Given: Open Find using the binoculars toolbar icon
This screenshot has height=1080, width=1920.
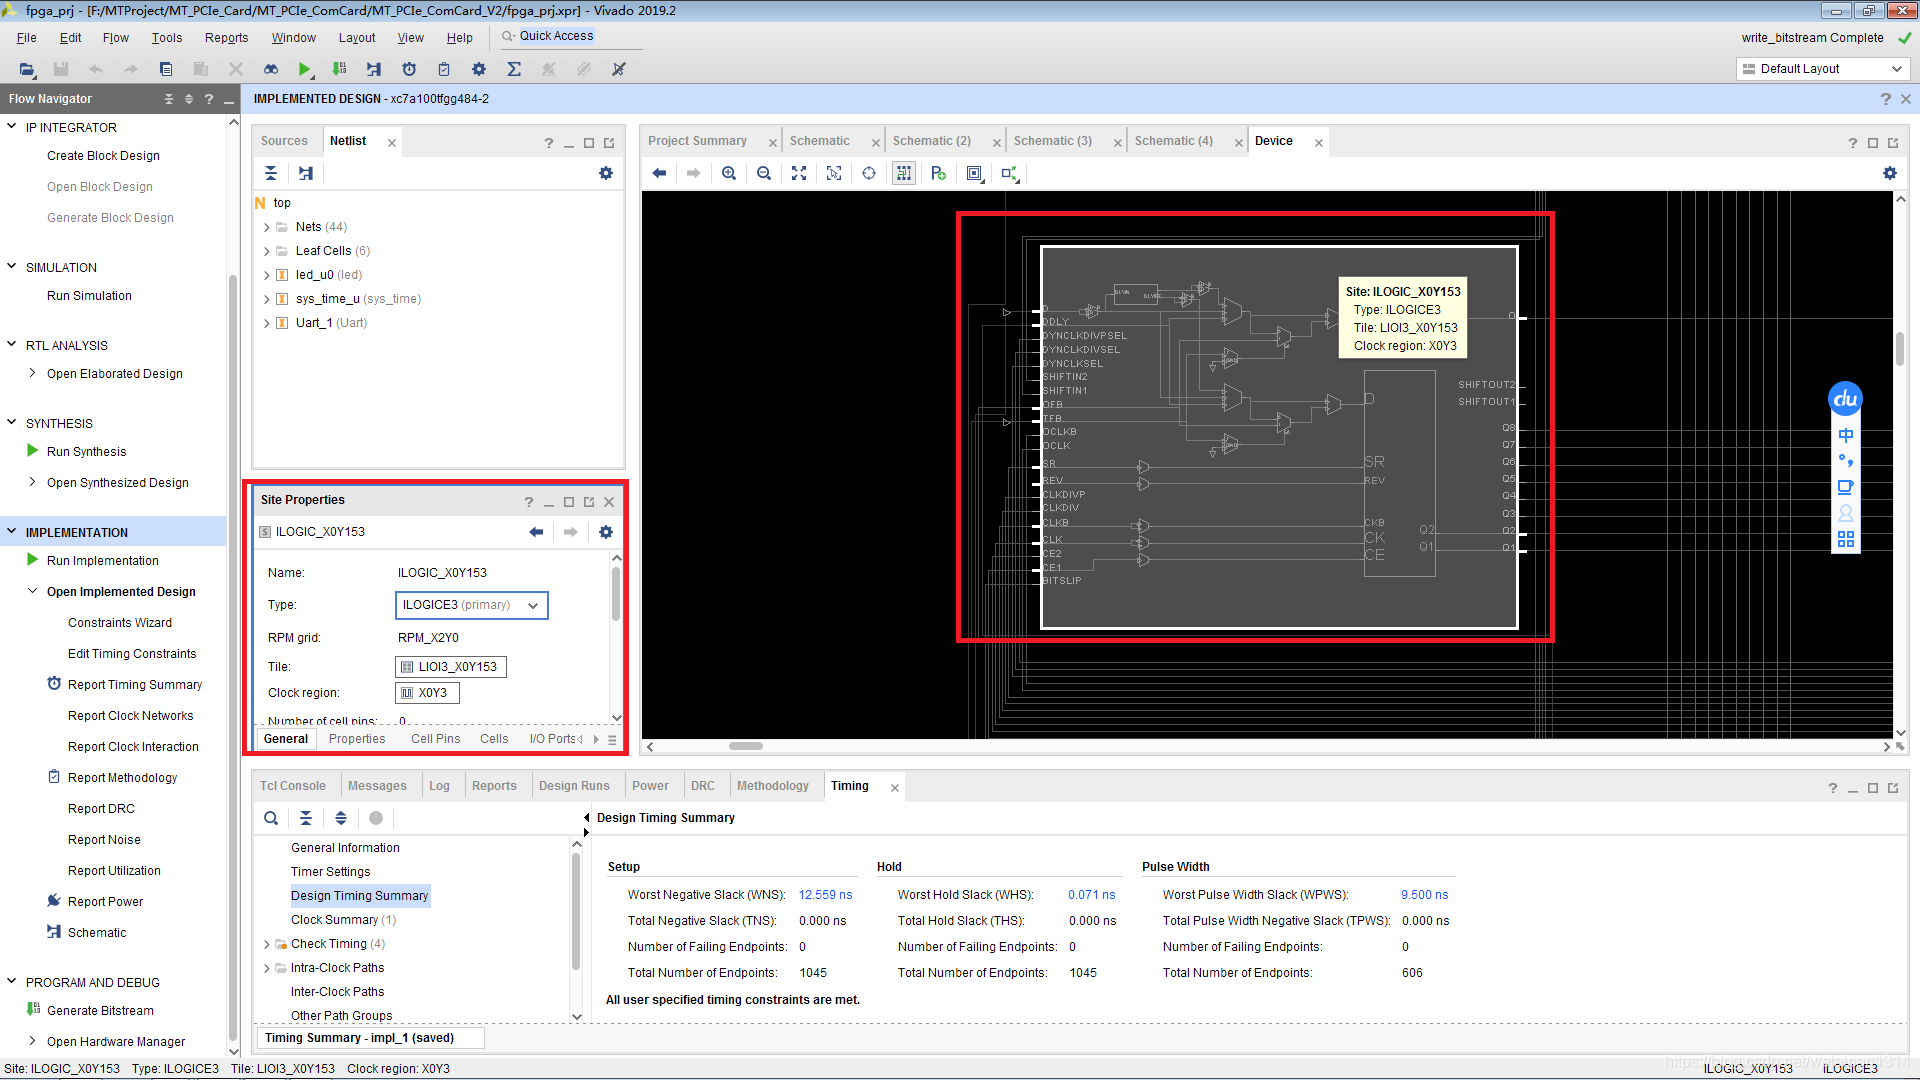Looking at the screenshot, I should [270, 69].
